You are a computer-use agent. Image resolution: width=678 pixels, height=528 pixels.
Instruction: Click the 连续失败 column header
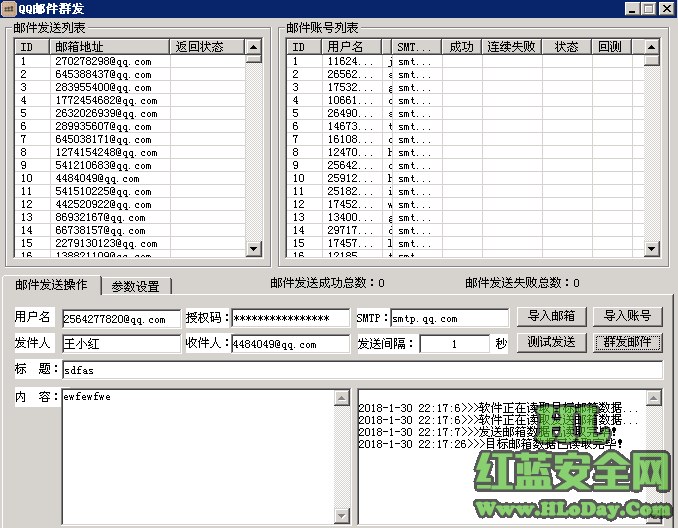[x=512, y=47]
